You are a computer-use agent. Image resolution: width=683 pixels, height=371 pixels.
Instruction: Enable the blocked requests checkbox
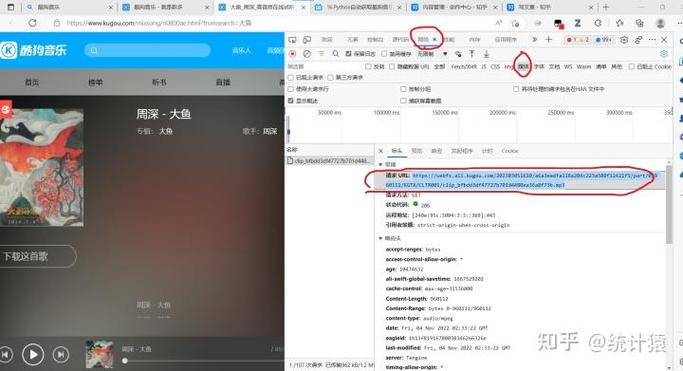pyautogui.click(x=291, y=78)
